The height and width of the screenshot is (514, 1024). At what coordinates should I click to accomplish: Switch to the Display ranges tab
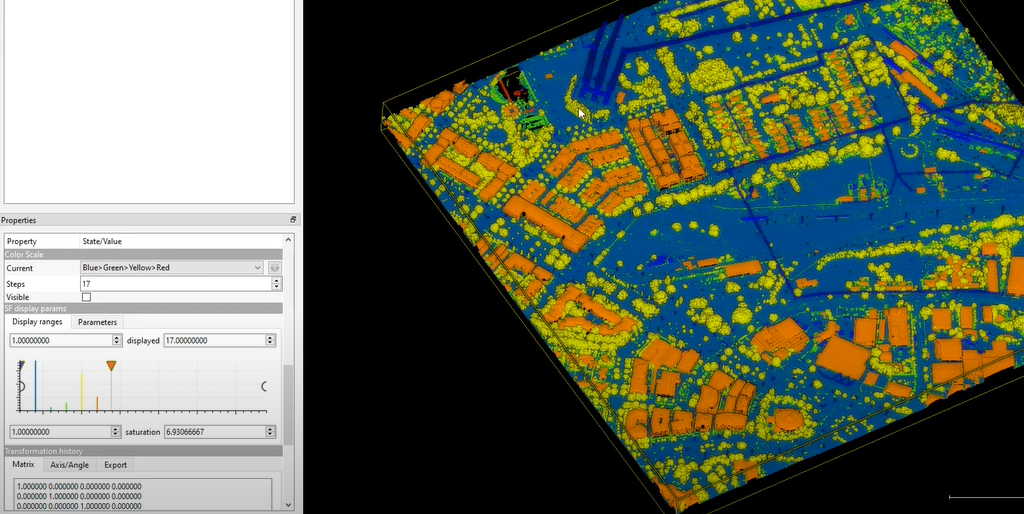[x=37, y=322]
